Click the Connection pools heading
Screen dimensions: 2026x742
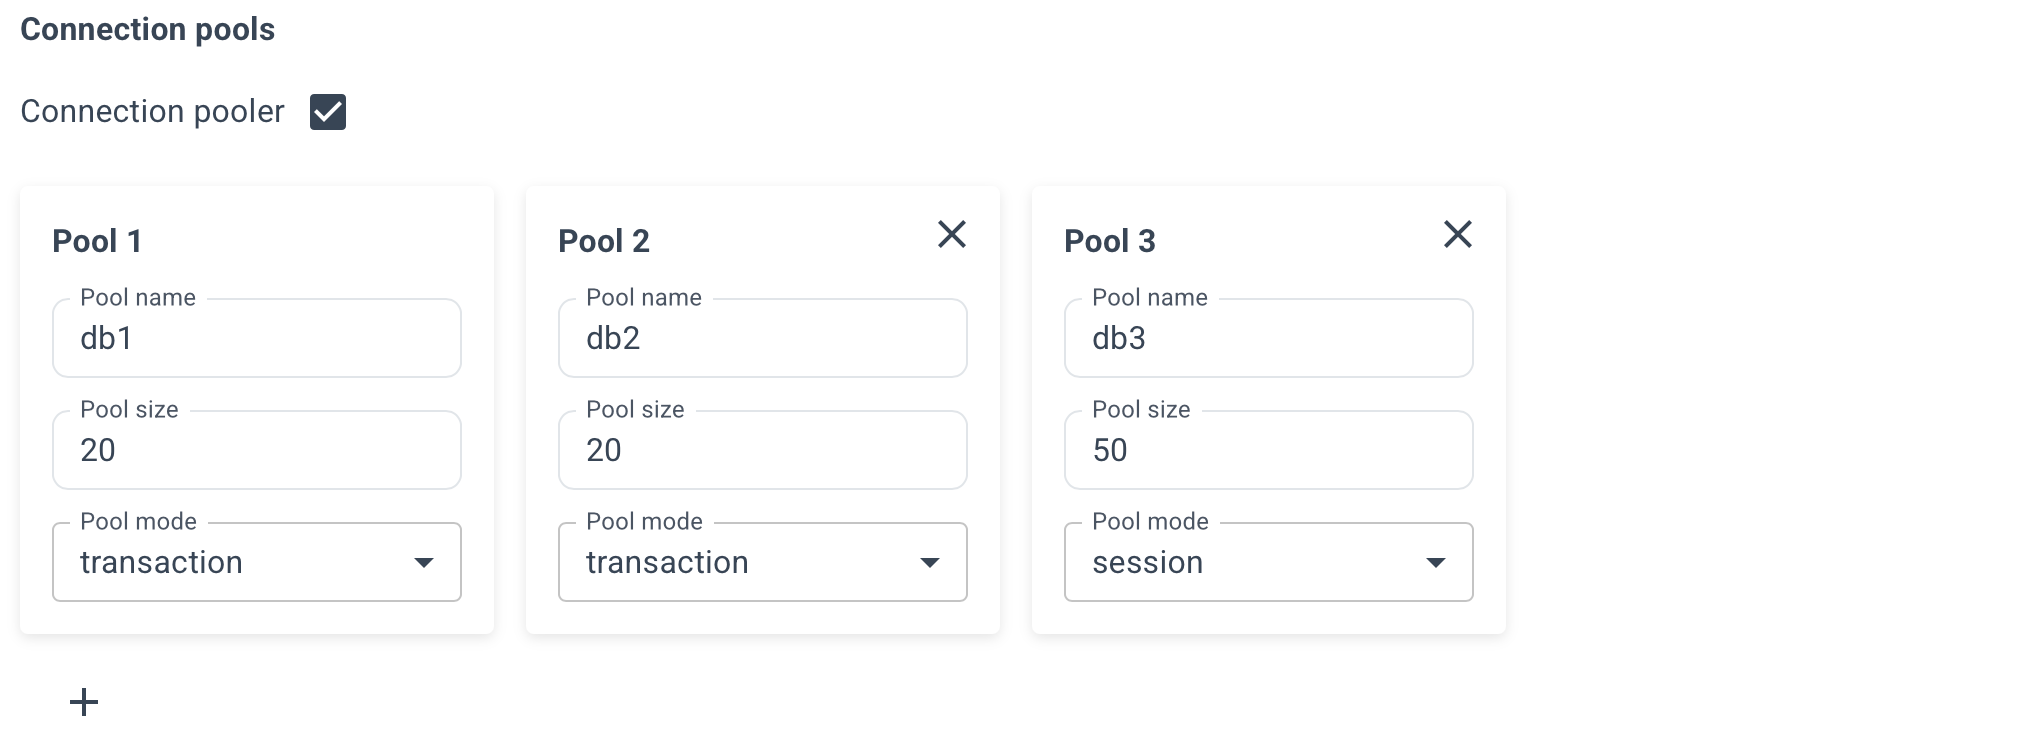(x=147, y=30)
